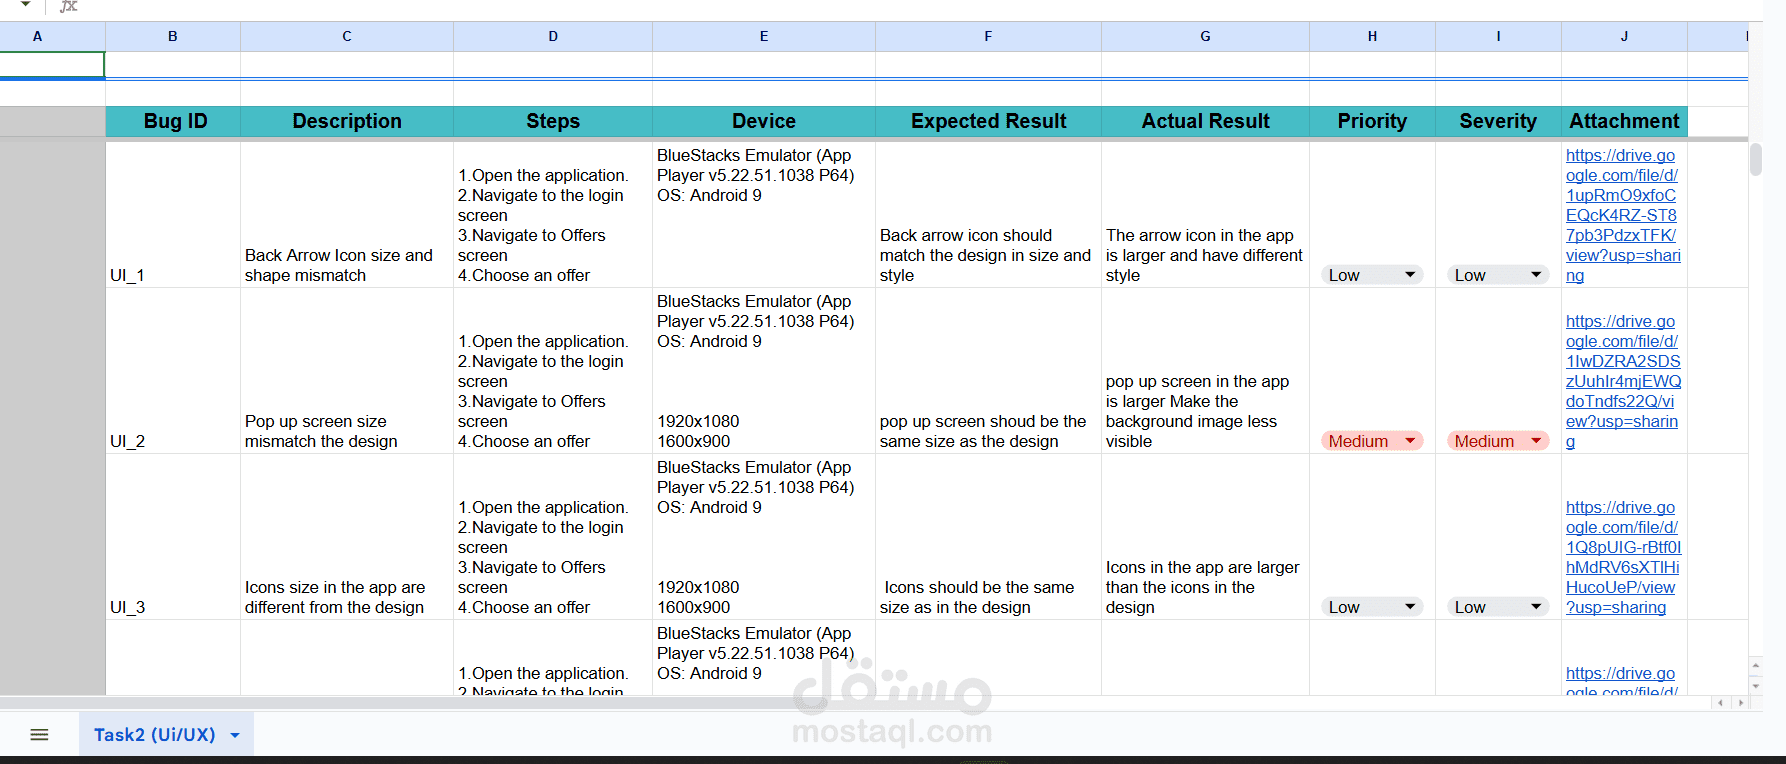Select 'pop up screen in the app is larger' cell

[x=1205, y=371]
